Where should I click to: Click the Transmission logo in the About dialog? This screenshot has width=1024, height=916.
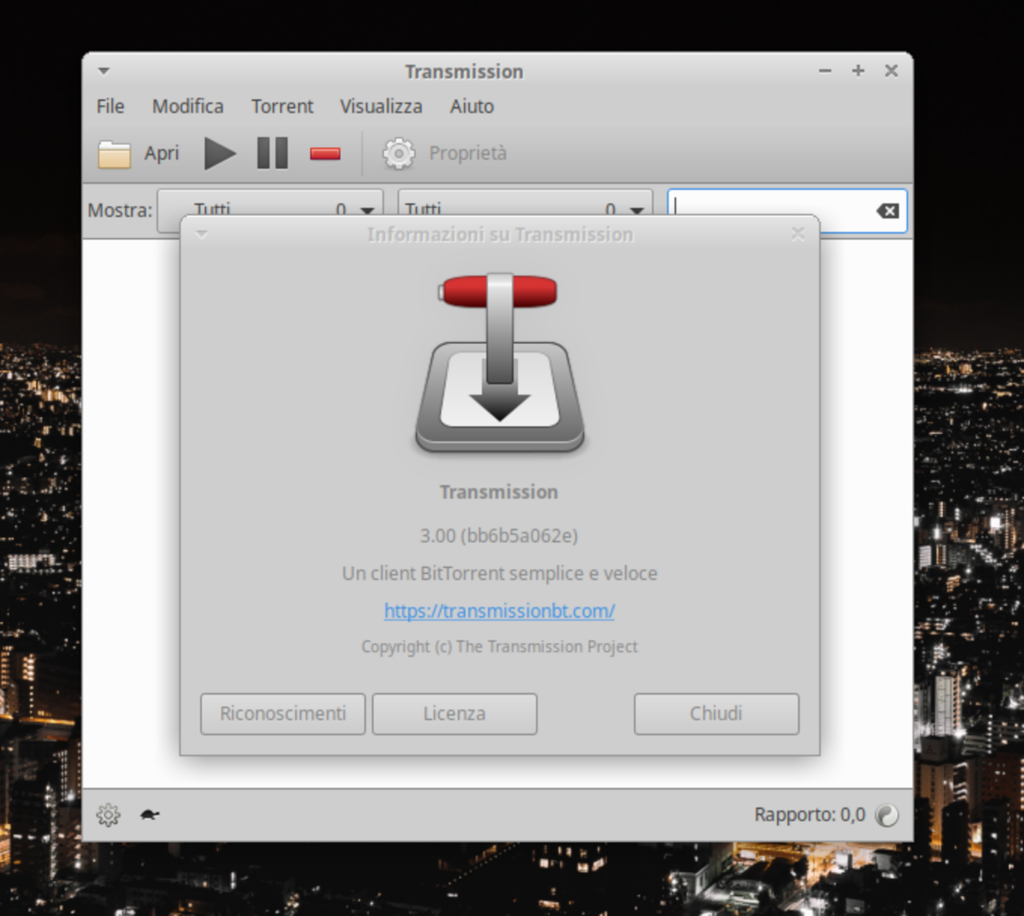(499, 362)
